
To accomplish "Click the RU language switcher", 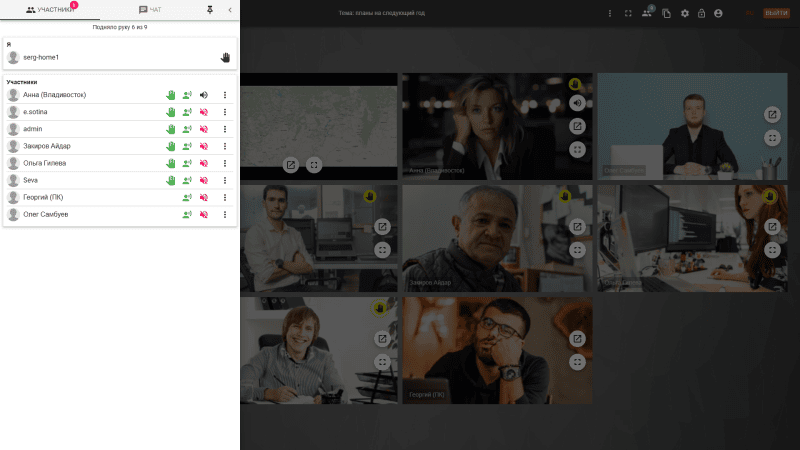I will (750, 13).
